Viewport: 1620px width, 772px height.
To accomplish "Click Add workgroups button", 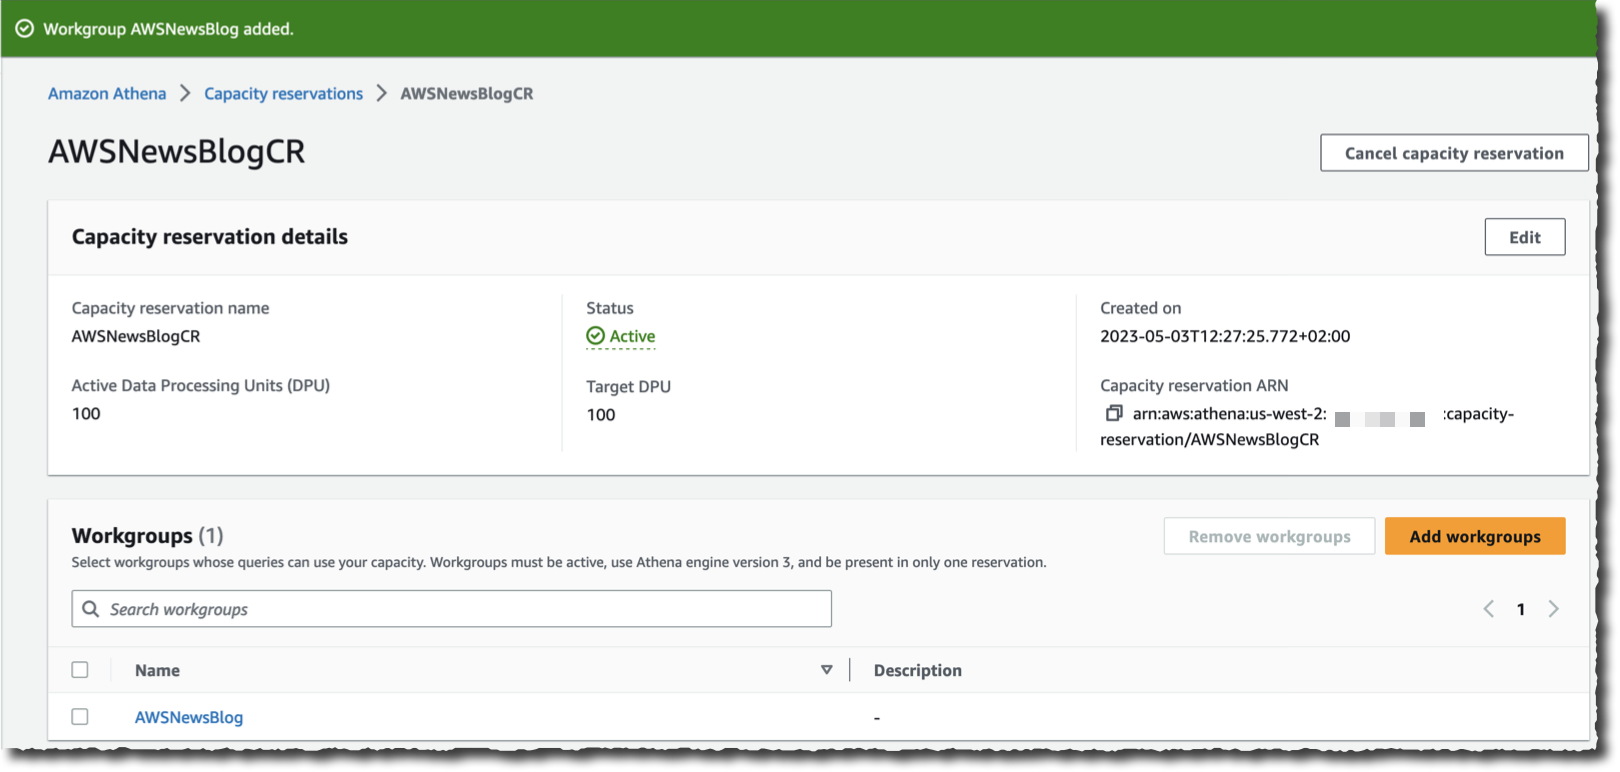I will 1475,536.
